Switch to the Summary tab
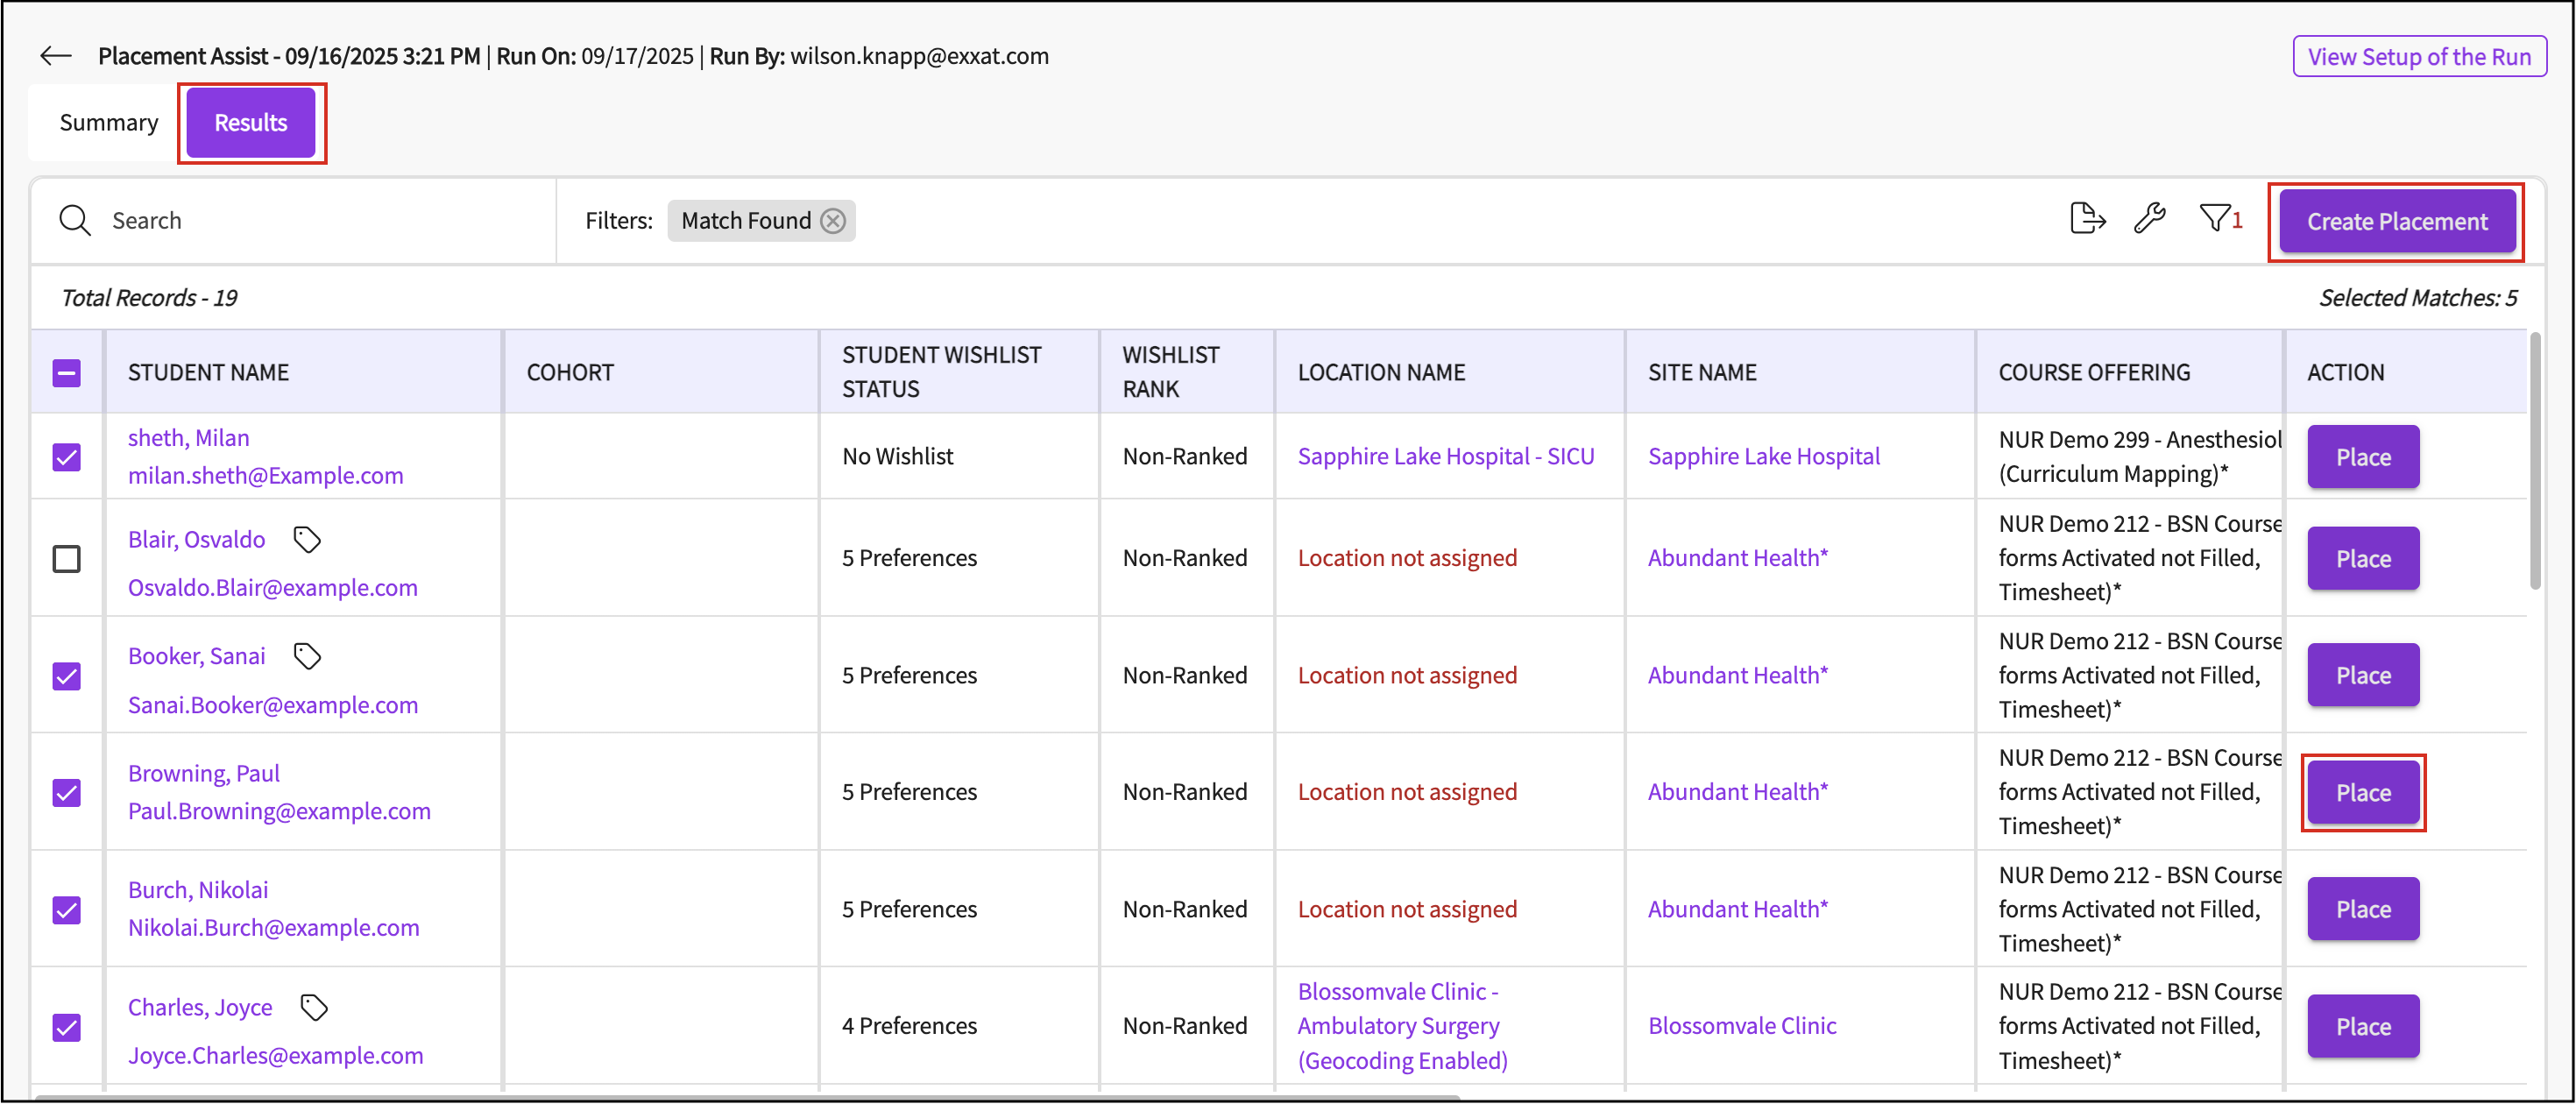The width and height of the screenshot is (2576, 1104). tap(108, 122)
